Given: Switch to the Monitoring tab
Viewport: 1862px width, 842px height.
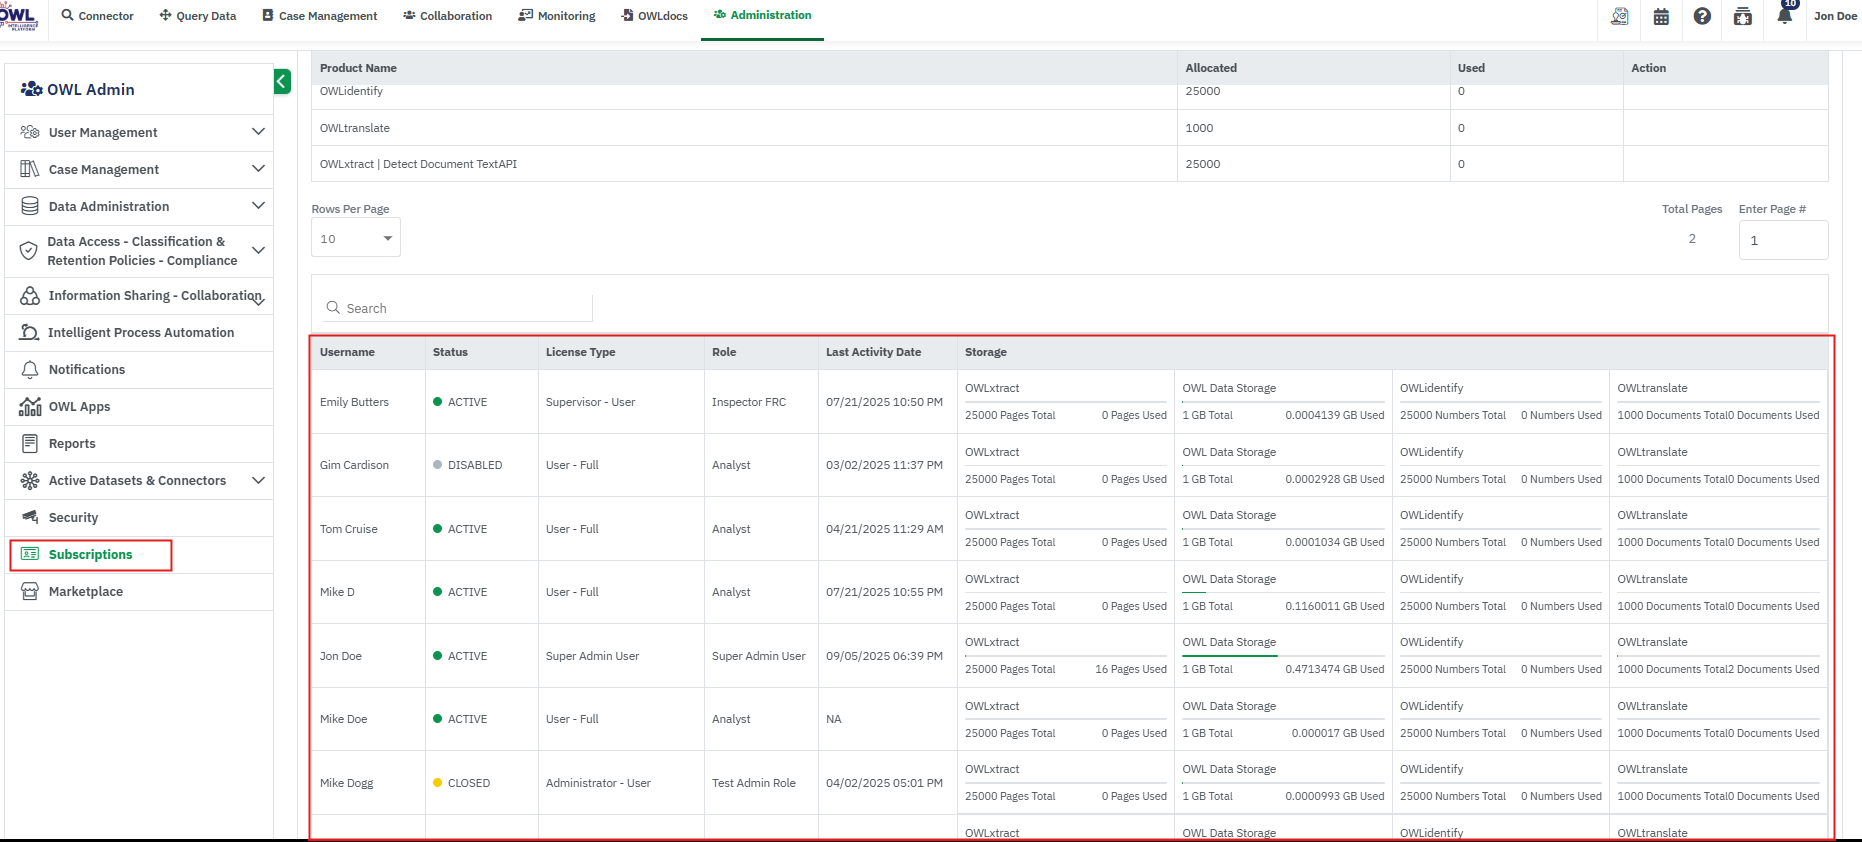Looking at the screenshot, I should [557, 16].
